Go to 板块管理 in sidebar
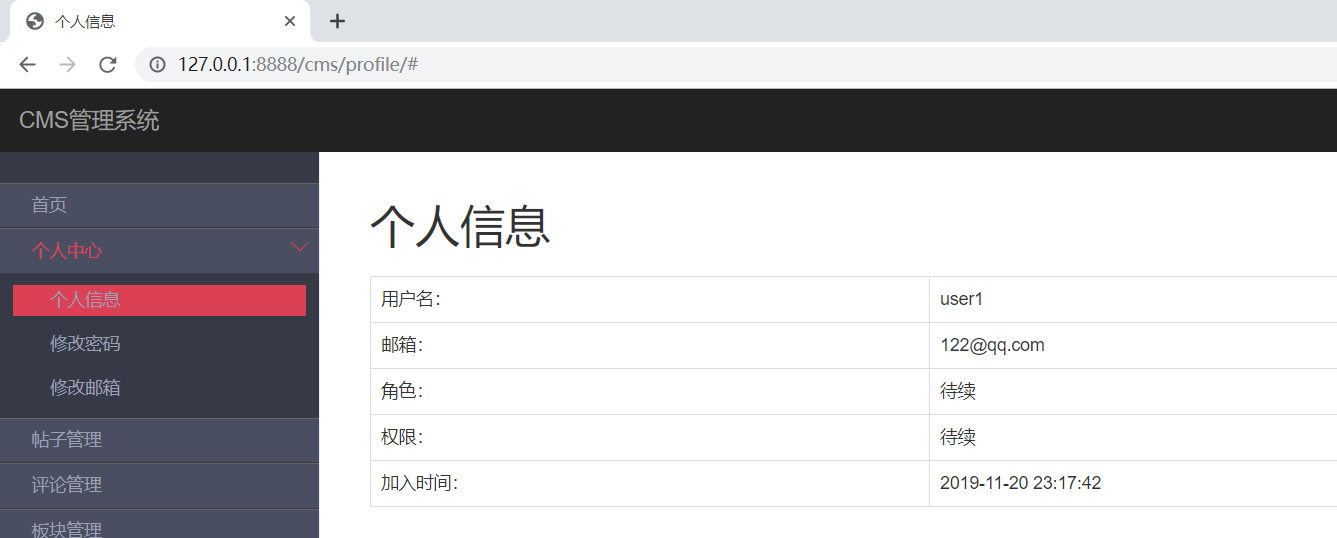Image resolution: width=1337 pixels, height=538 pixels. (159, 526)
